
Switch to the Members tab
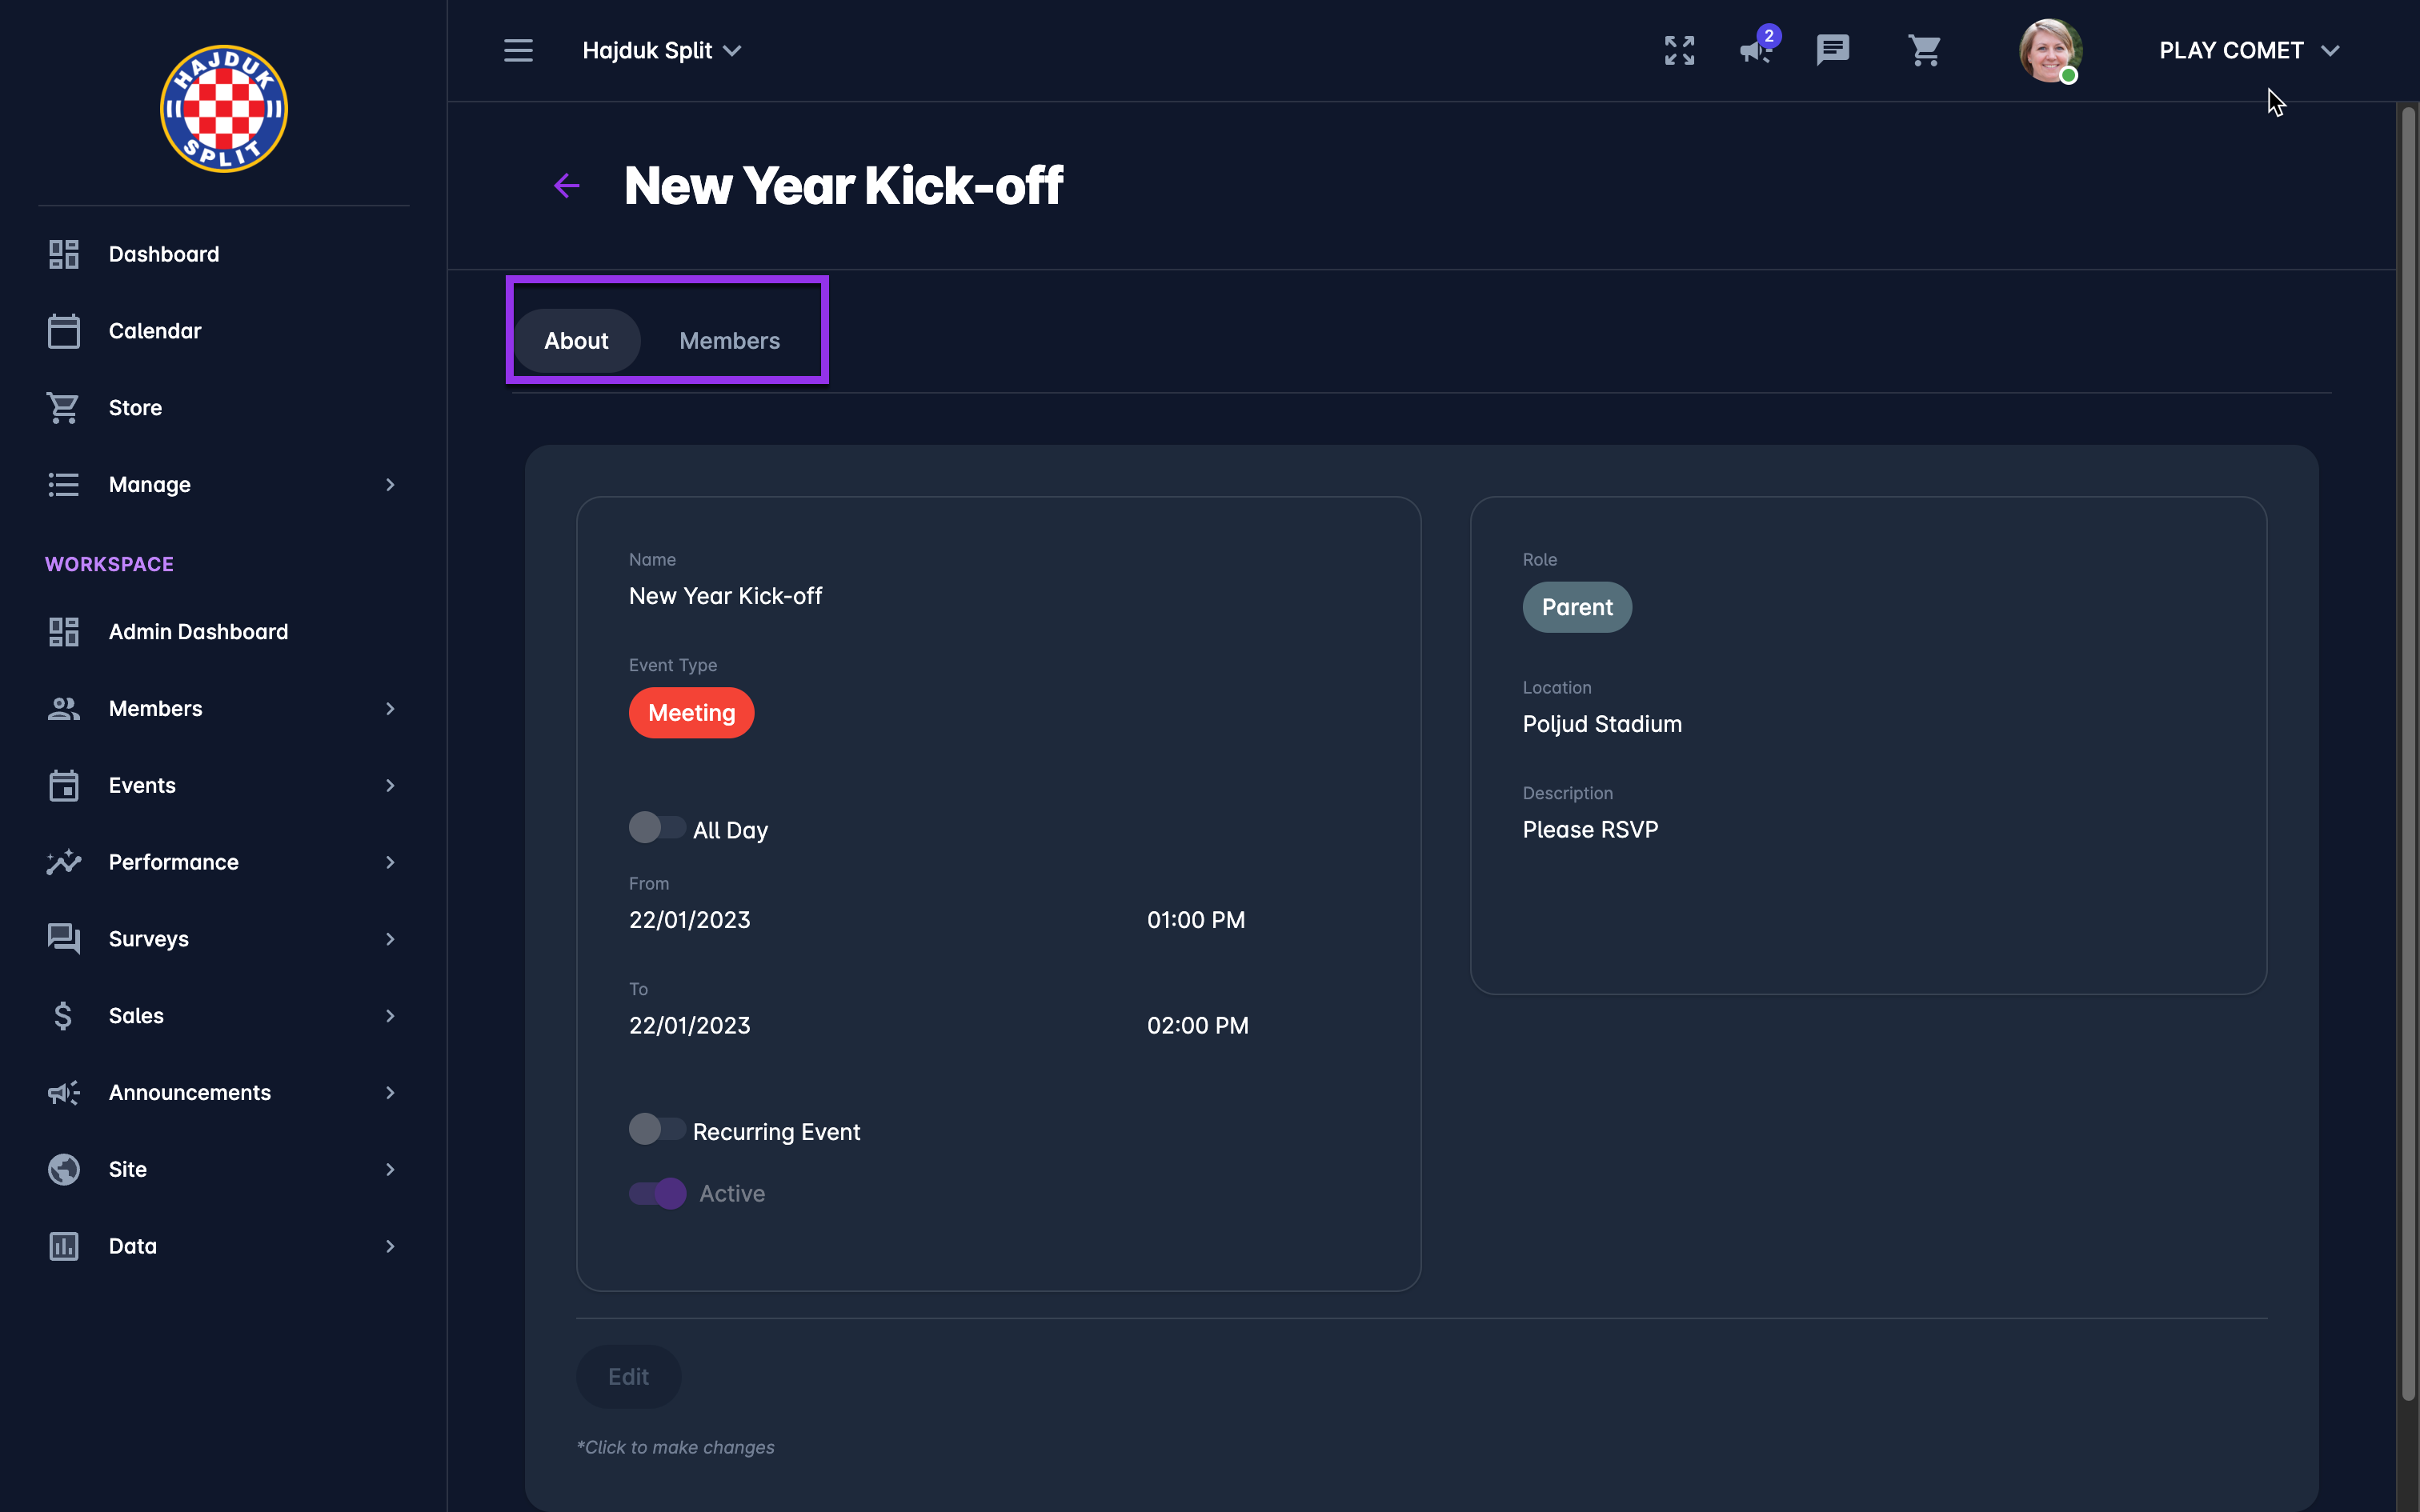tap(729, 341)
